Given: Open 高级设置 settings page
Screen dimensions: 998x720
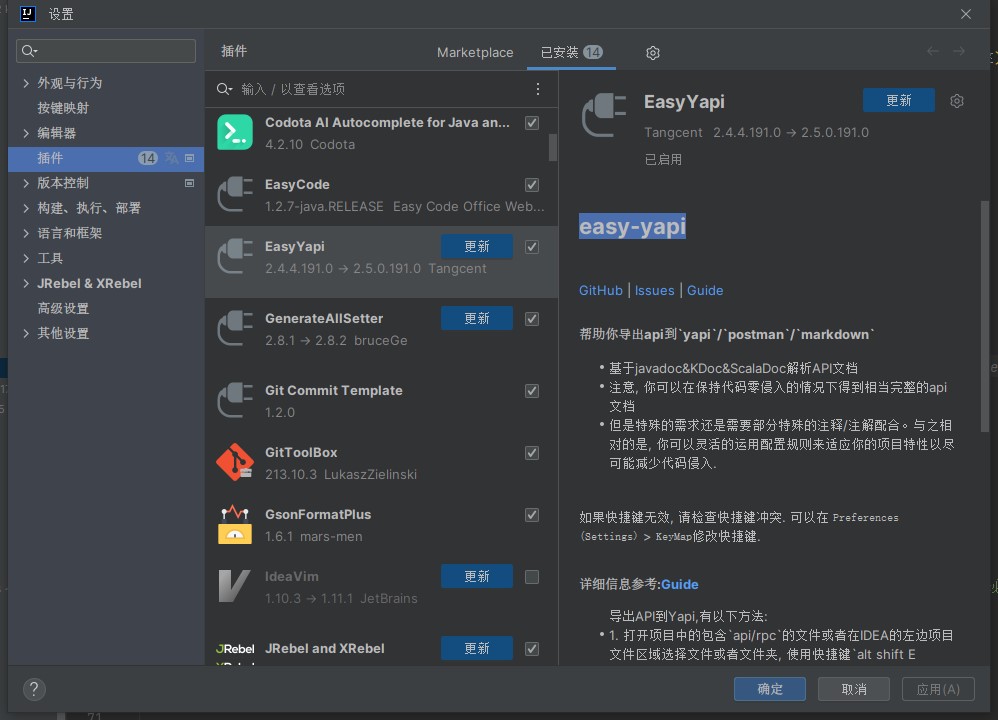Looking at the screenshot, I should coord(63,308).
